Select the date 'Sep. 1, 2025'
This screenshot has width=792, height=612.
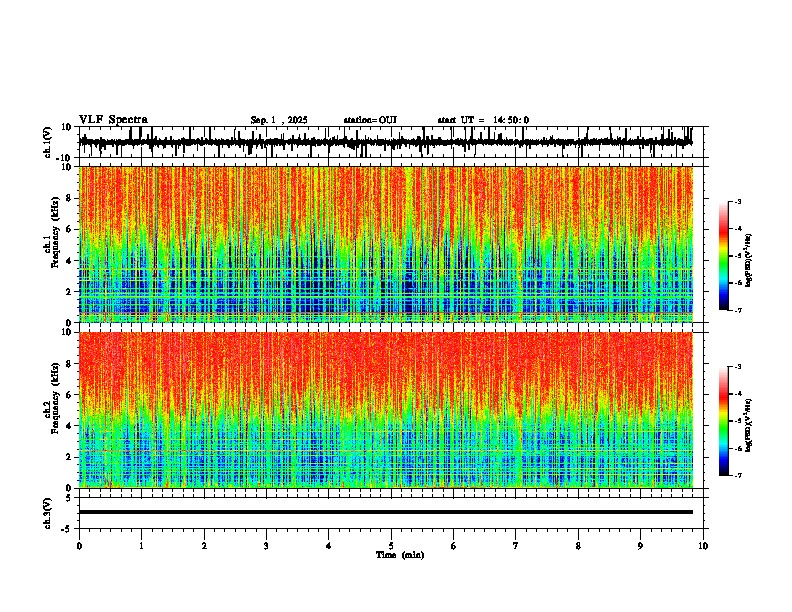(x=279, y=120)
